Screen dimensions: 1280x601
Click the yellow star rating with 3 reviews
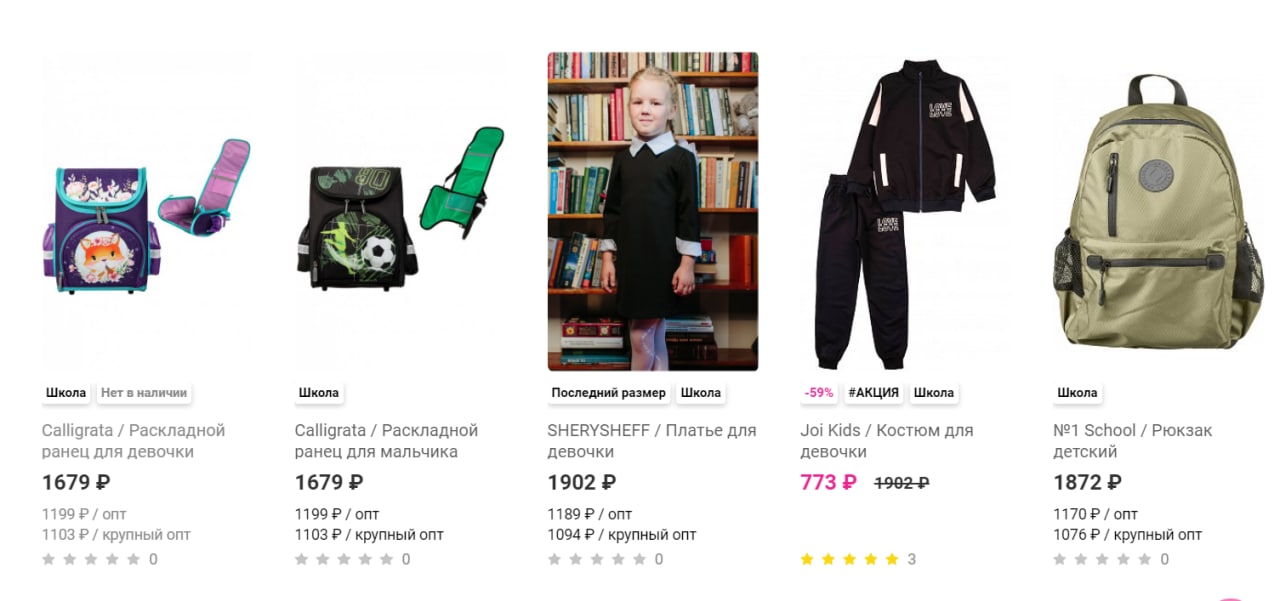(x=850, y=559)
